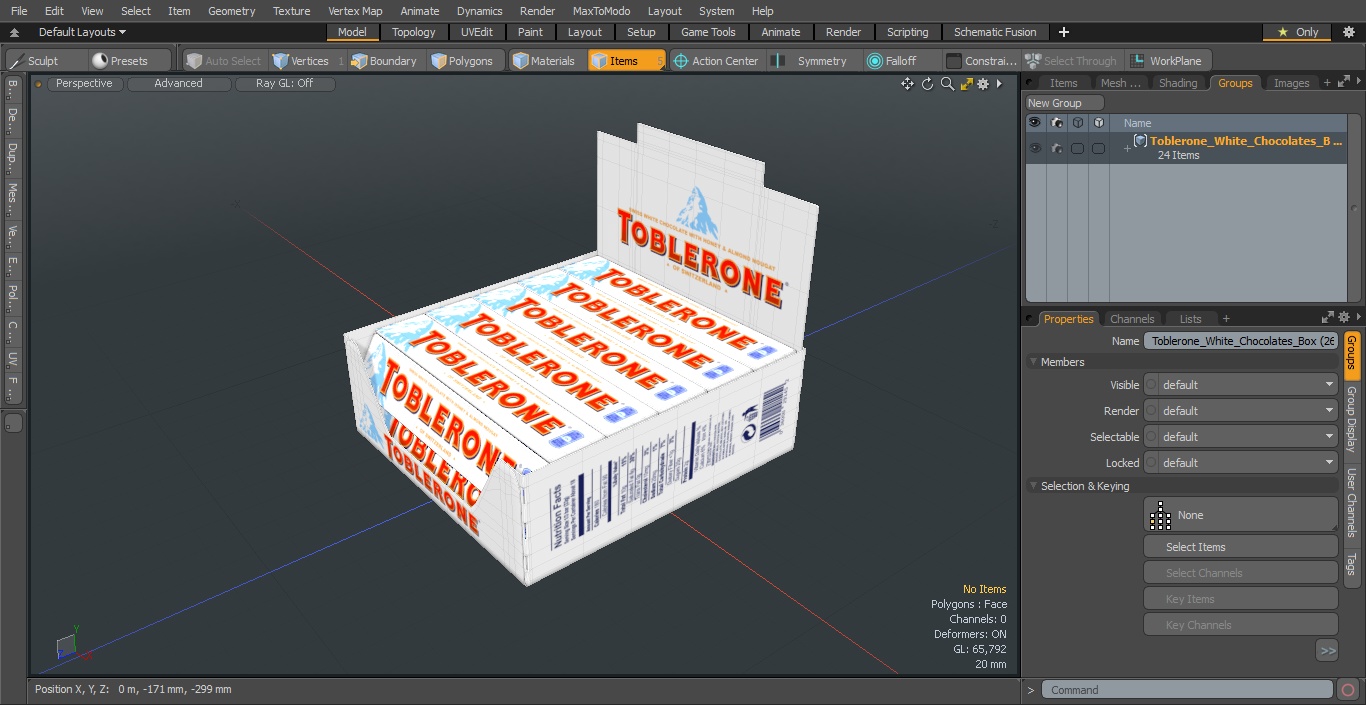
Task: Click the Command input field
Action: pyautogui.click(x=1187, y=690)
